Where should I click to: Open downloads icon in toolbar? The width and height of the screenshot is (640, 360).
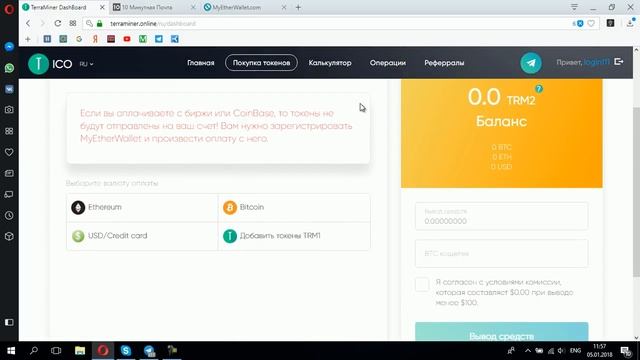pos(630,23)
